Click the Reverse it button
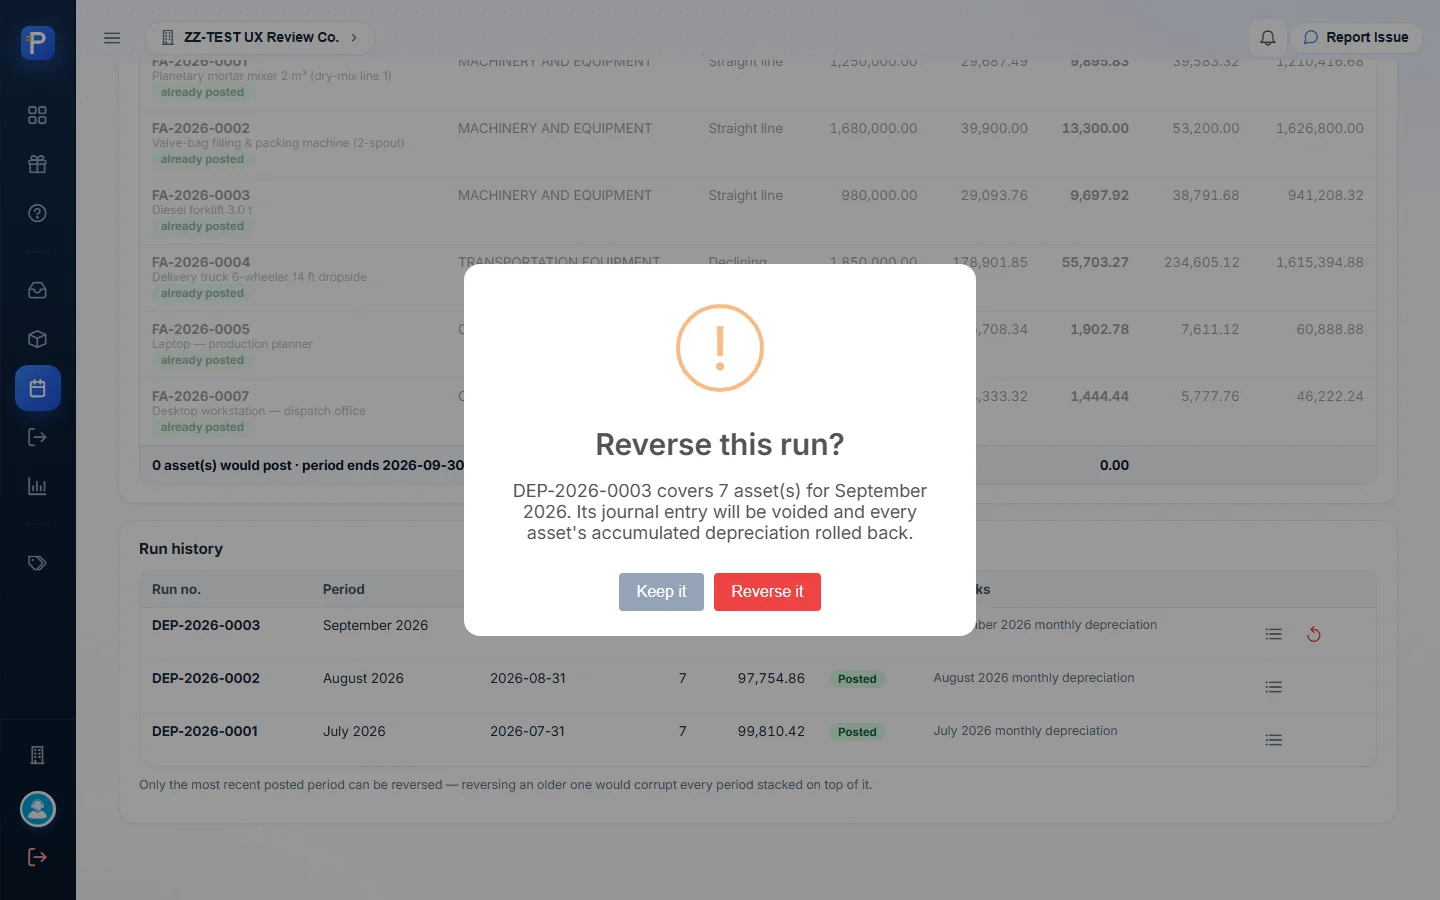 pyautogui.click(x=767, y=592)
